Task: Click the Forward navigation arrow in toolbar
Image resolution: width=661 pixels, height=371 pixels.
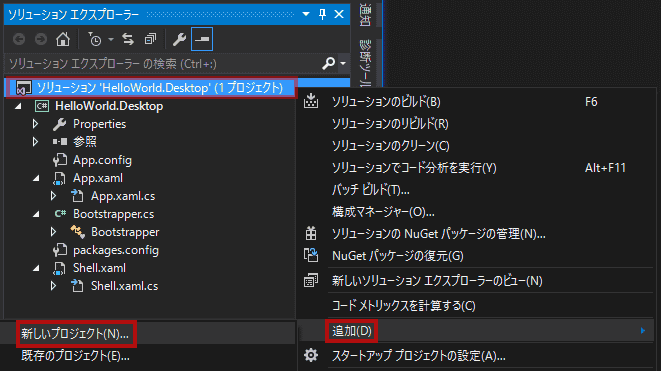Action: [x=41, y=39]
